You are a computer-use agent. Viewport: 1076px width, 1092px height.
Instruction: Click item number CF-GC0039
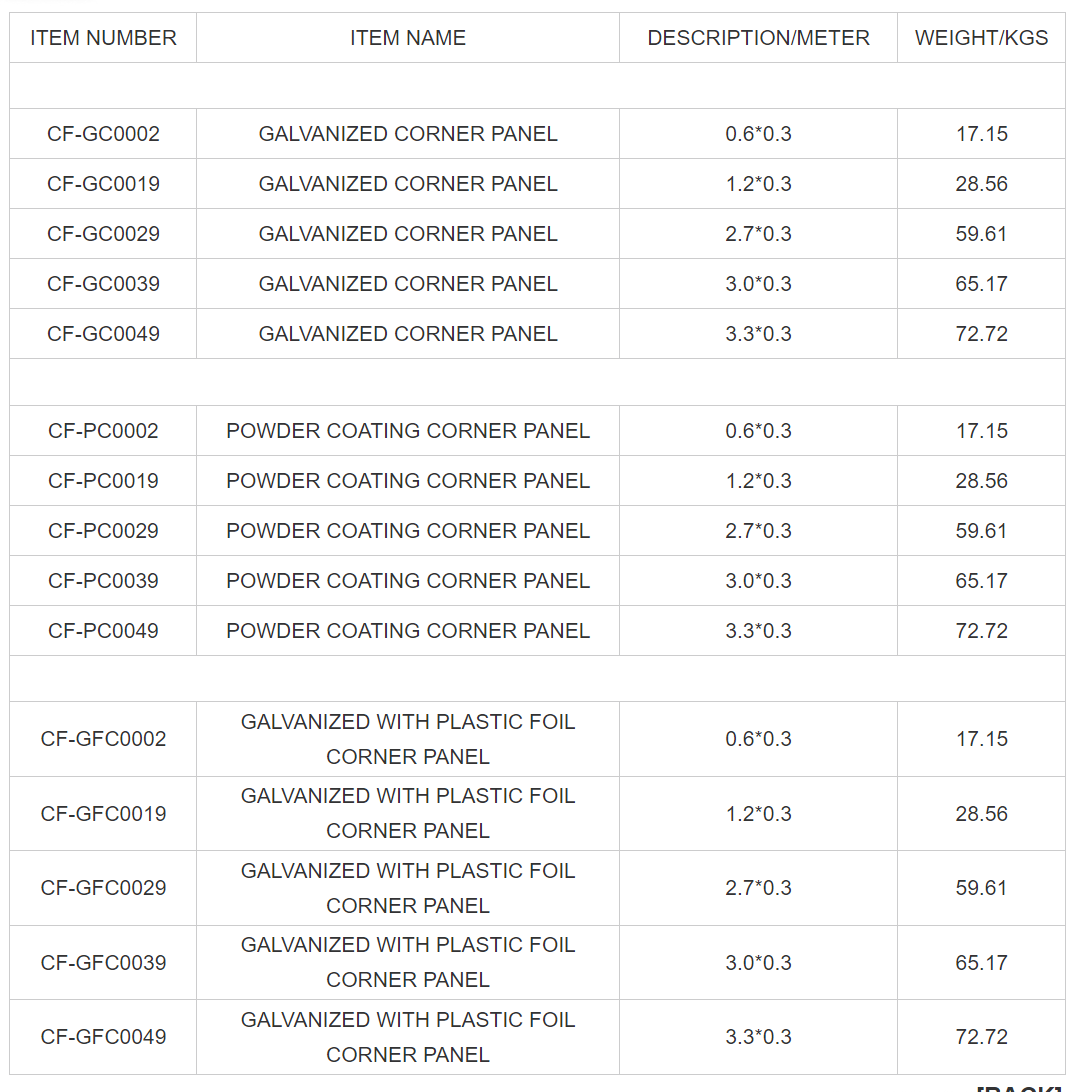click(x=103, y=284)
